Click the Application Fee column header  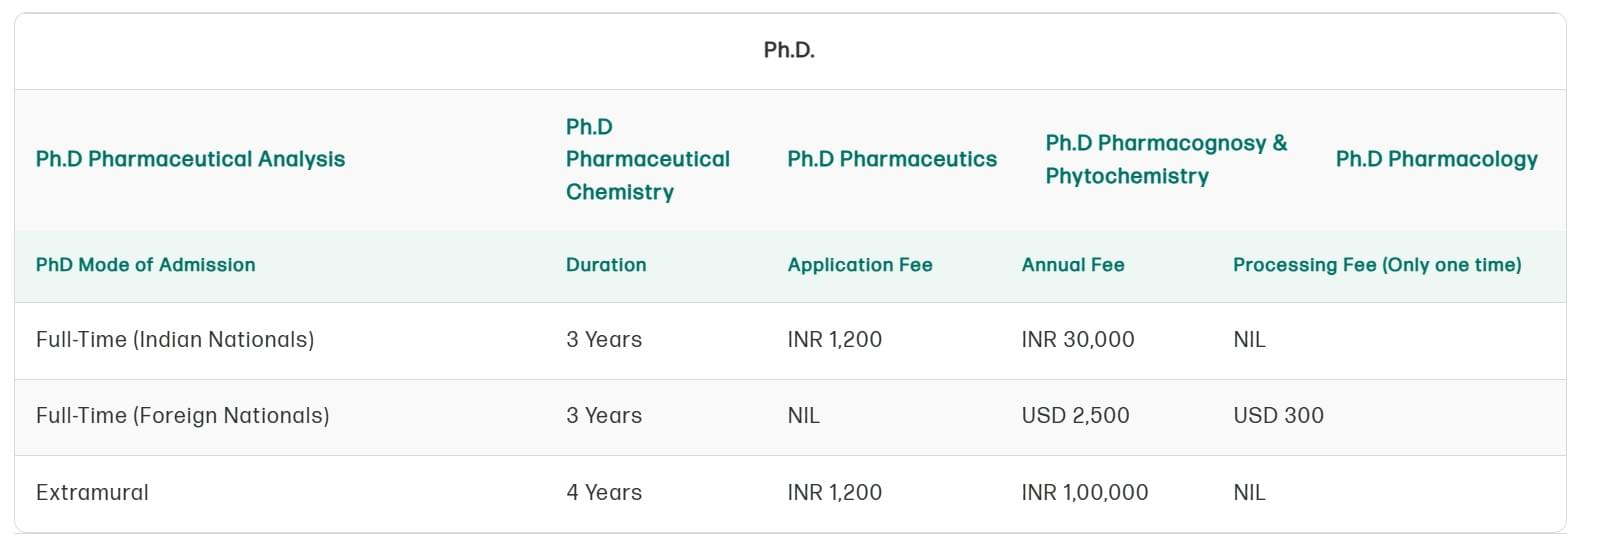click(859, 265)
